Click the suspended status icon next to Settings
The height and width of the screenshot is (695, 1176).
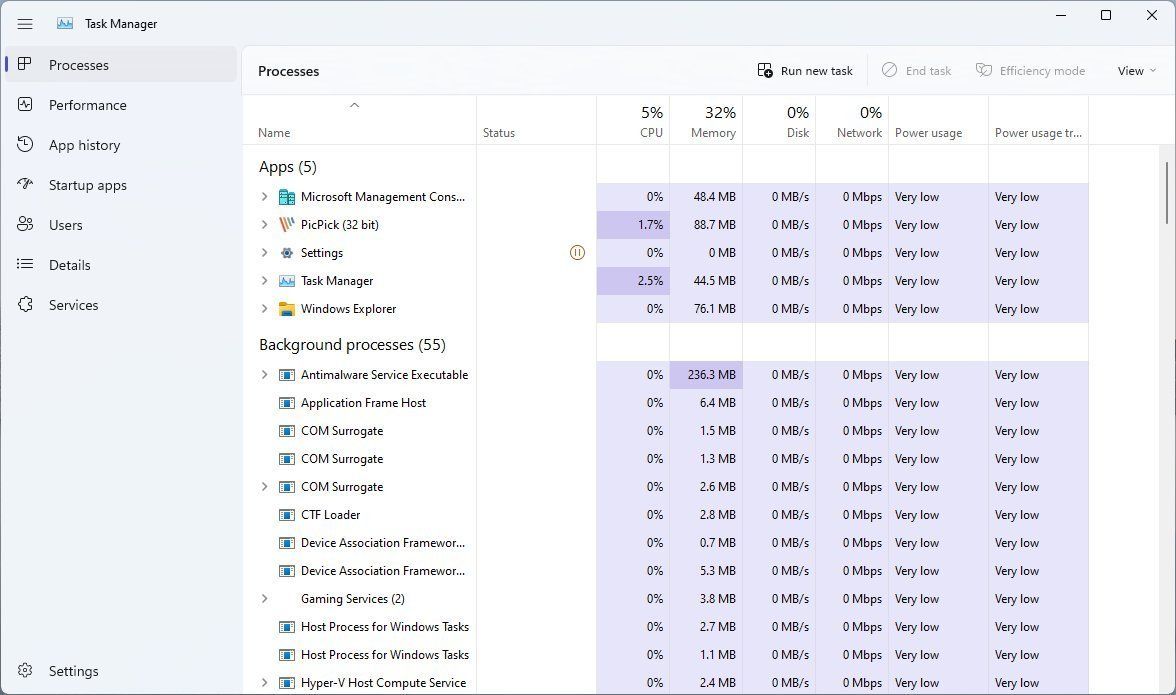(x=578, y=252)
